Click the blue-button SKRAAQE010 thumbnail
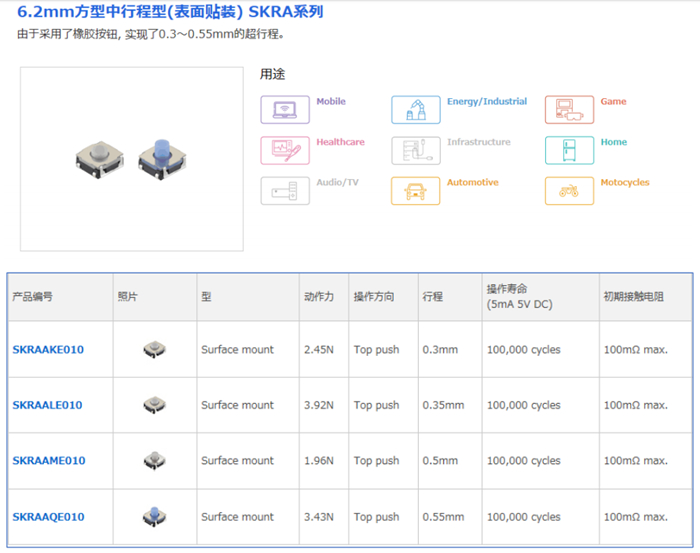Viewport: 700px width, 553px height. tap(154, 516)
